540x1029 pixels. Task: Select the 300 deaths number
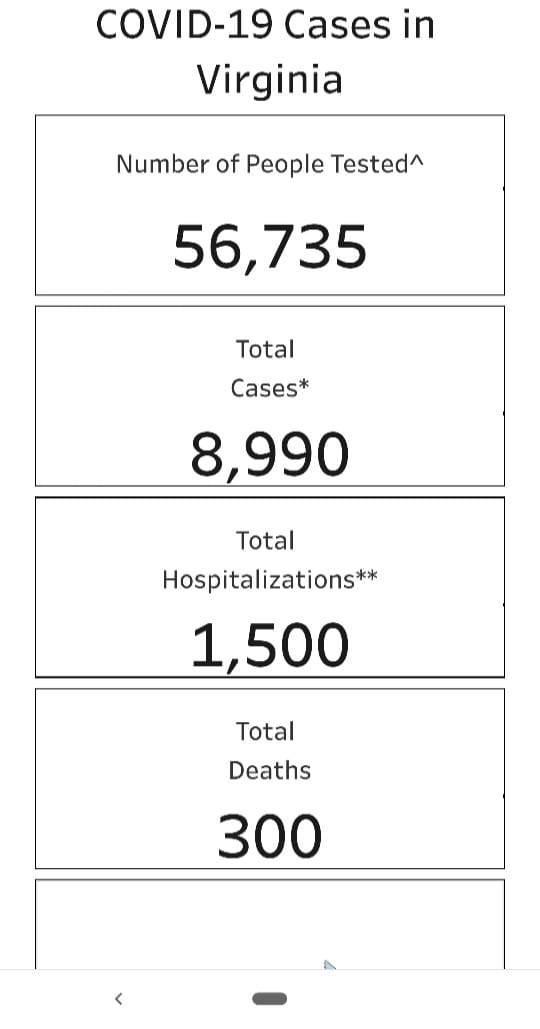270,836
